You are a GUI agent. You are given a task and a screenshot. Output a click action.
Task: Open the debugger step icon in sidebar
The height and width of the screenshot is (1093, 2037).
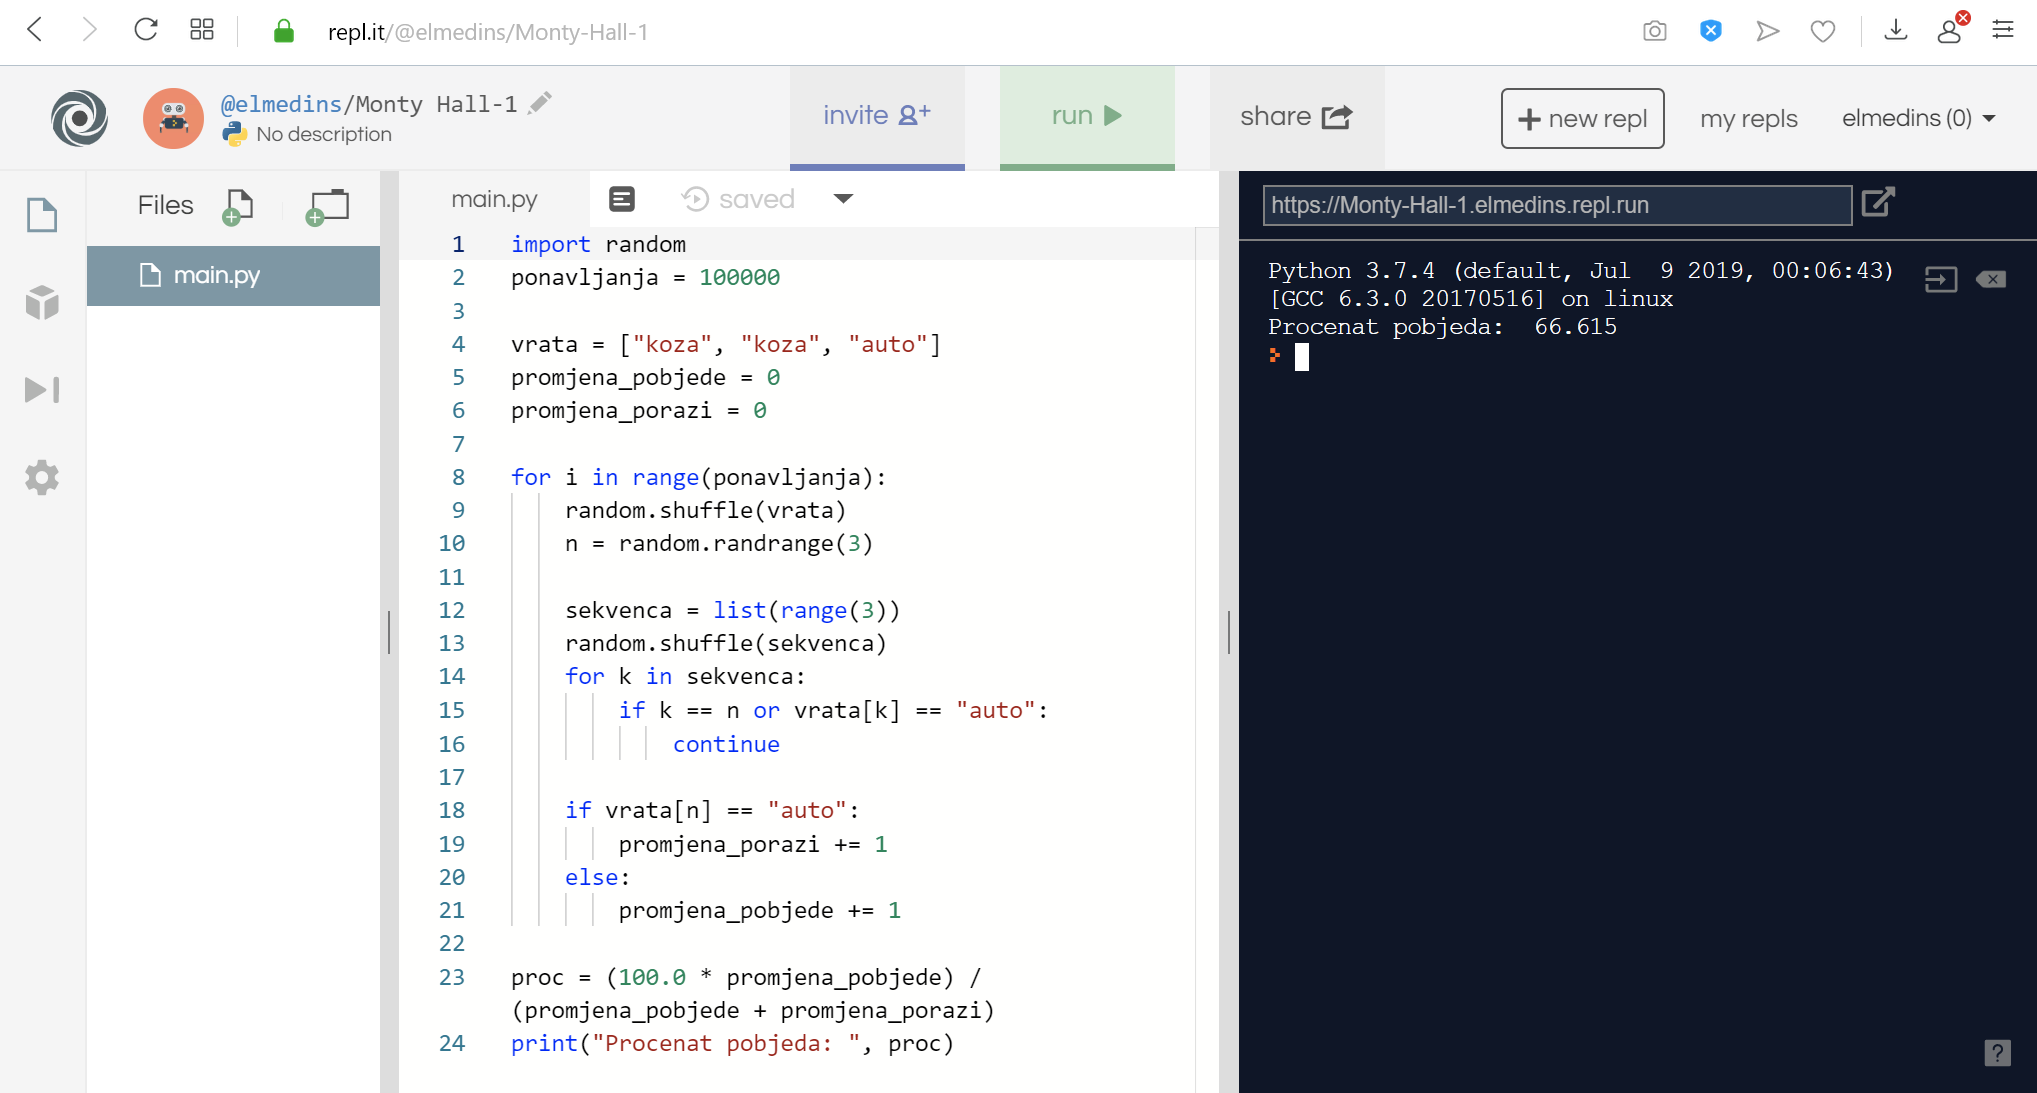pos(42,390)
